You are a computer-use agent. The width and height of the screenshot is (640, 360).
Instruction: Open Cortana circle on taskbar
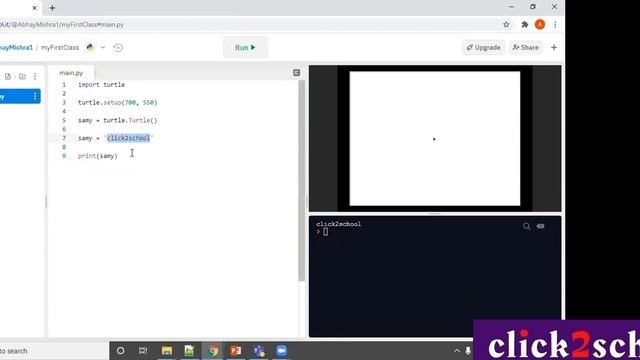pyautogui.click(x=120, y=351)
